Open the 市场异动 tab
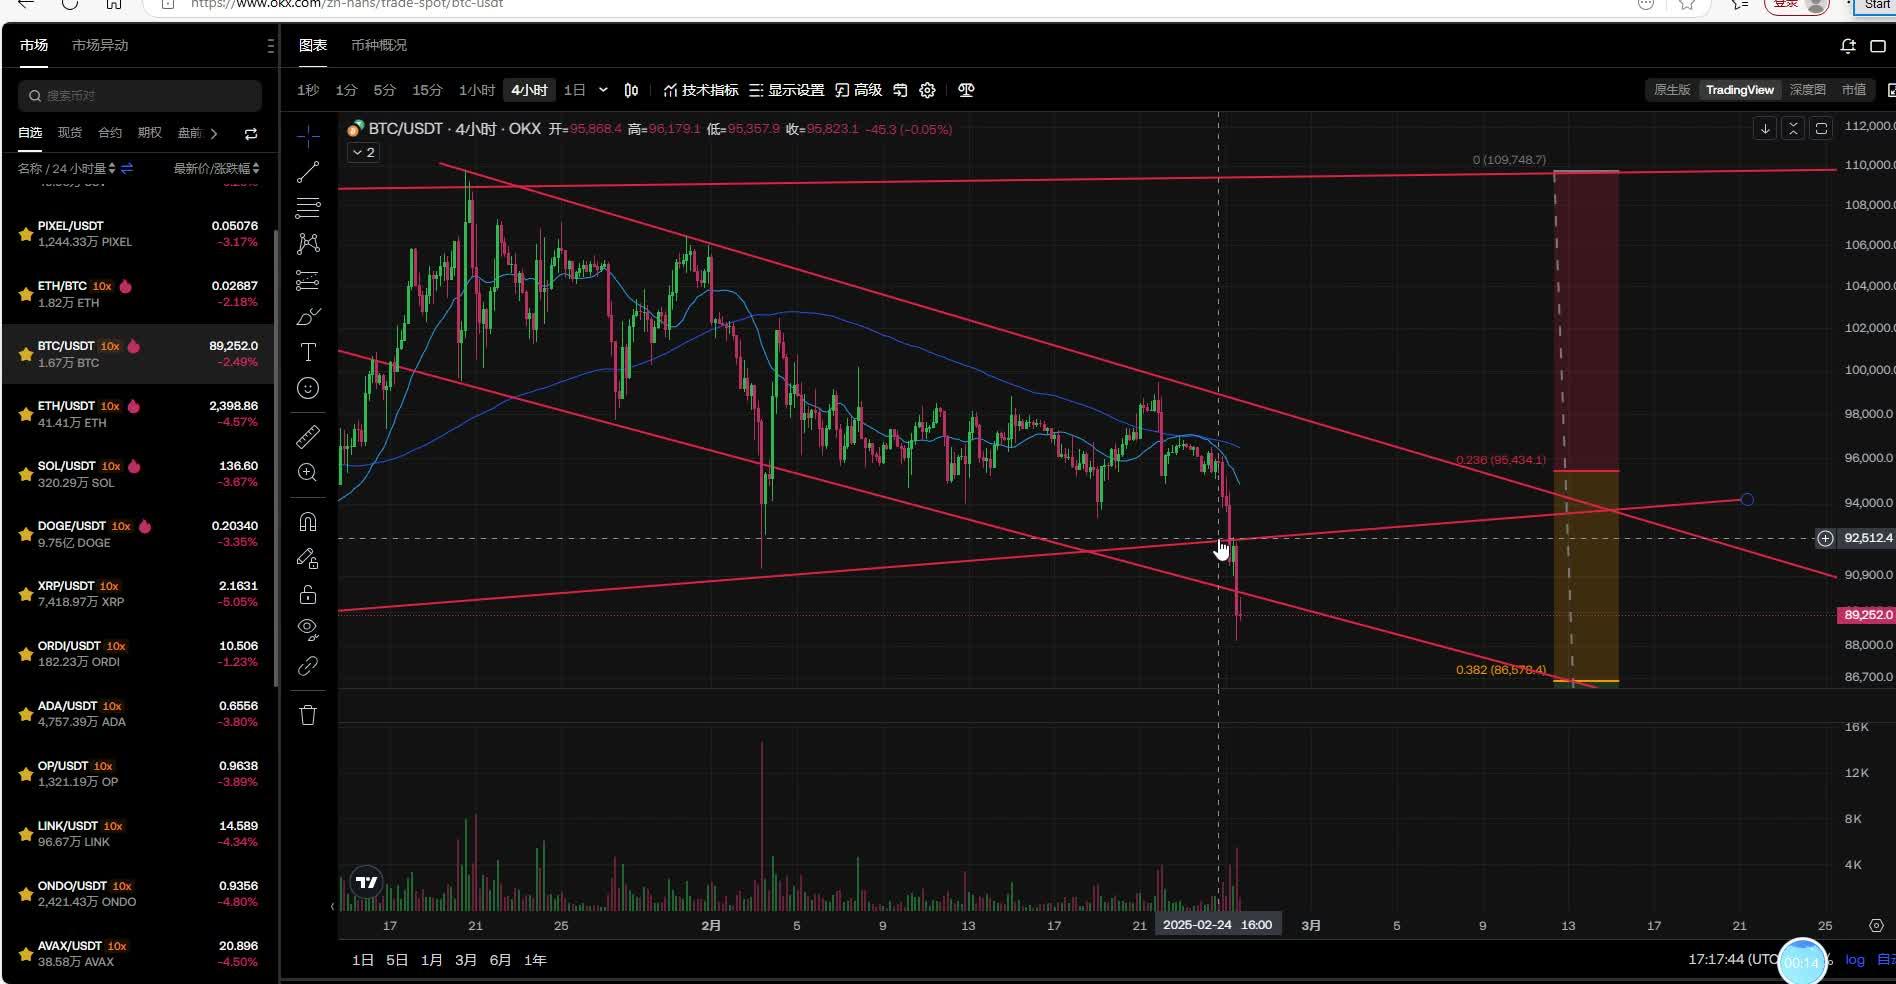This screenshot has height=984, width=1896. [100, 45]
